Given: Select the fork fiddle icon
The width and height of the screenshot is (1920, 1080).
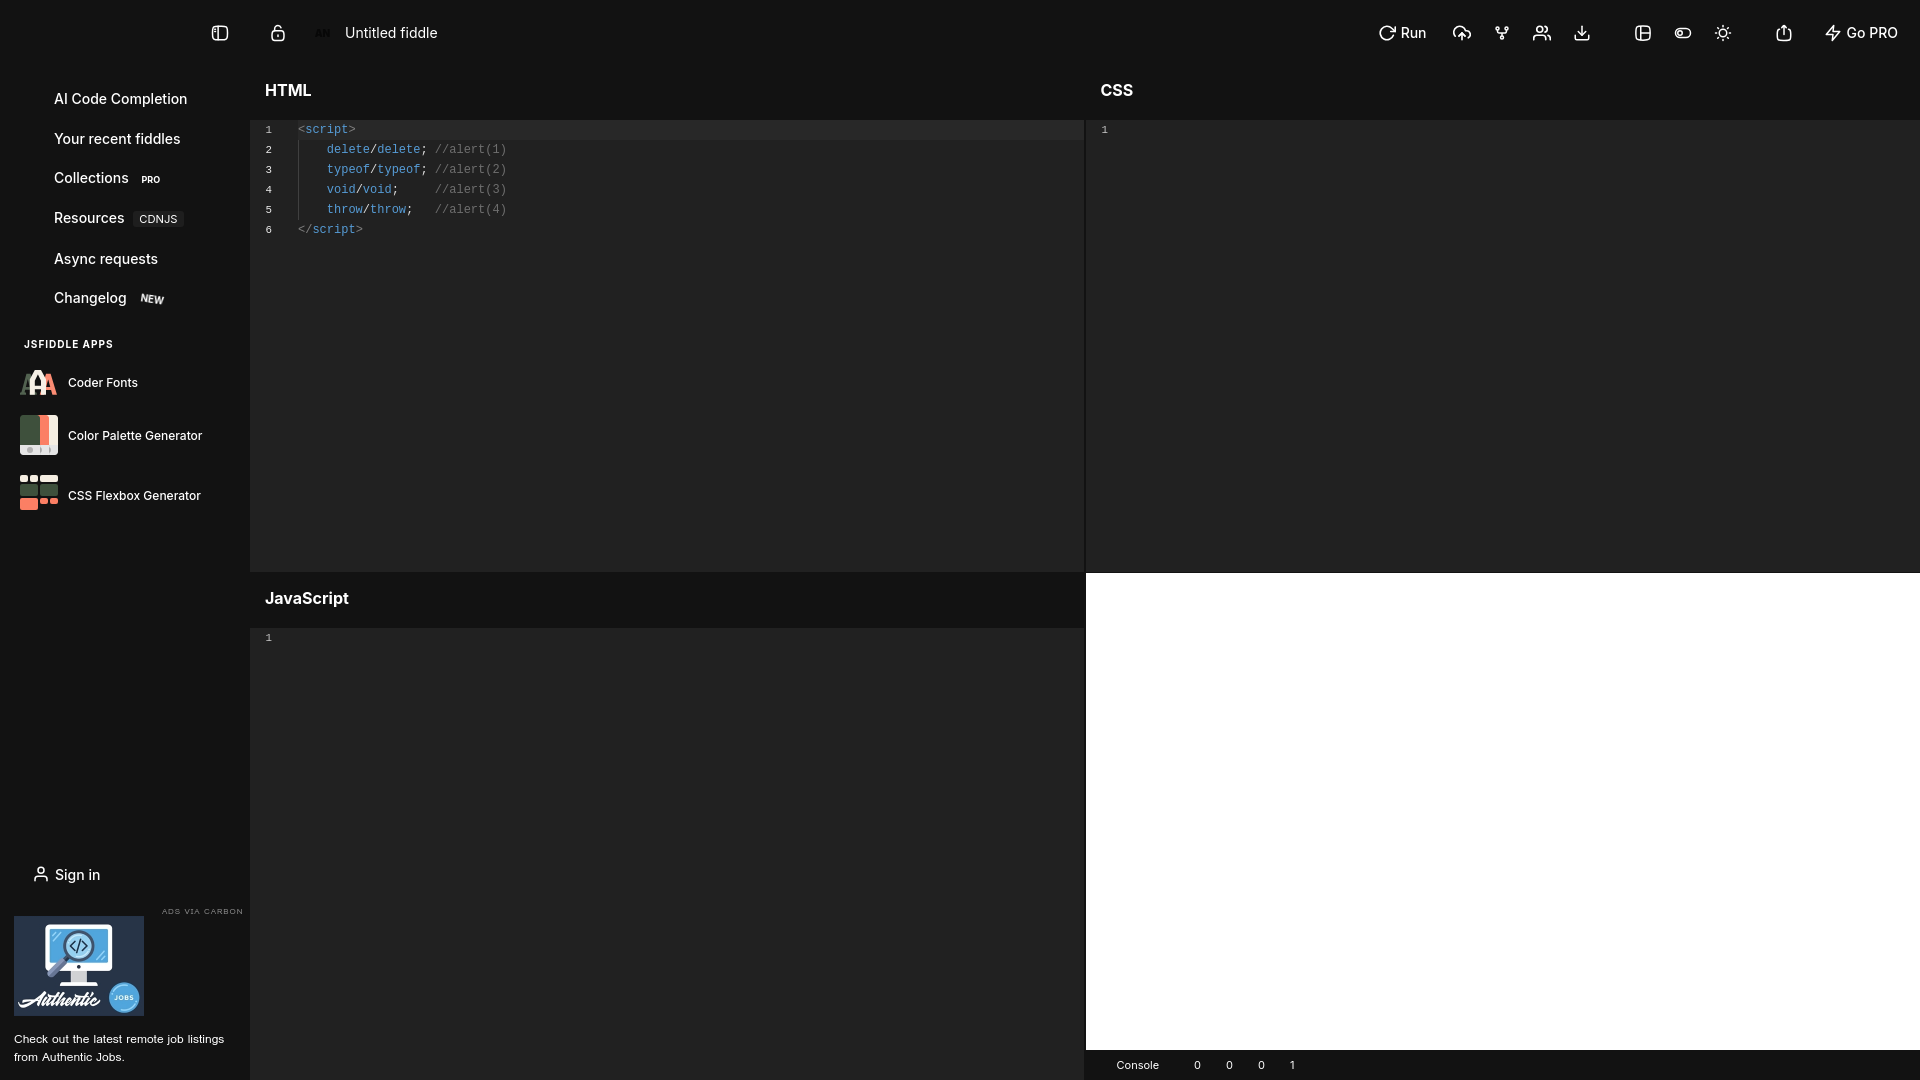Looking at the screenshot, I should coord(1501,33).
